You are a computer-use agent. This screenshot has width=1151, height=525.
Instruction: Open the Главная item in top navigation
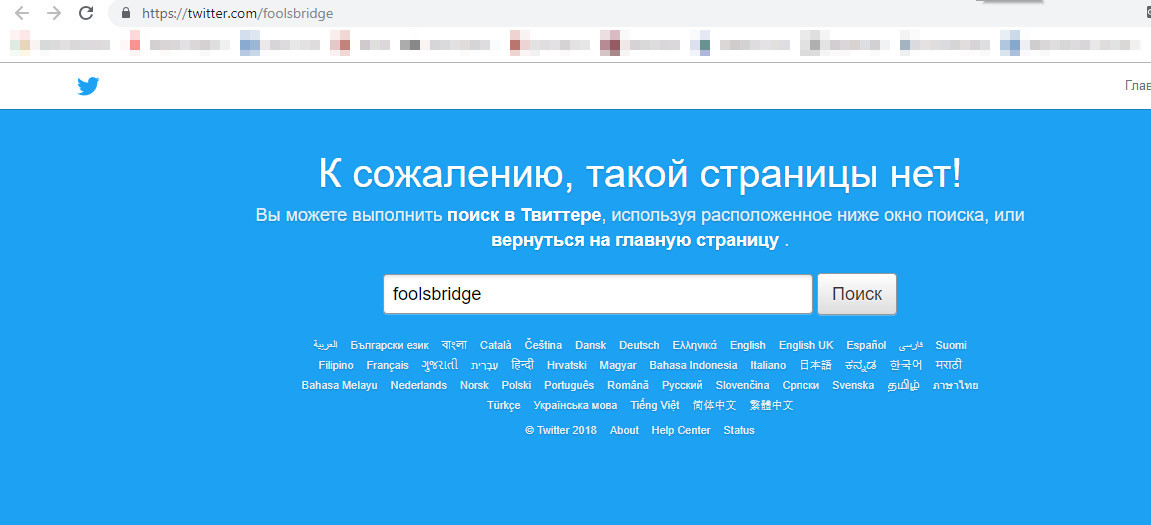1137,86
